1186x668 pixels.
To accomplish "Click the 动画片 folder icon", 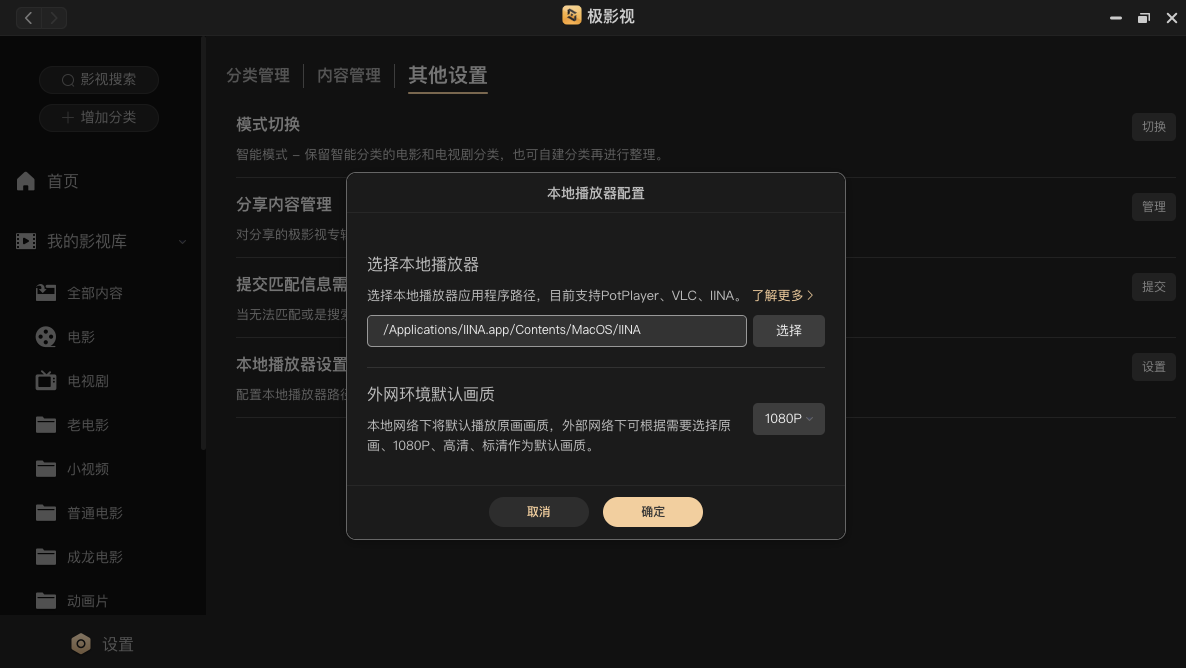I will pos(46,601).
